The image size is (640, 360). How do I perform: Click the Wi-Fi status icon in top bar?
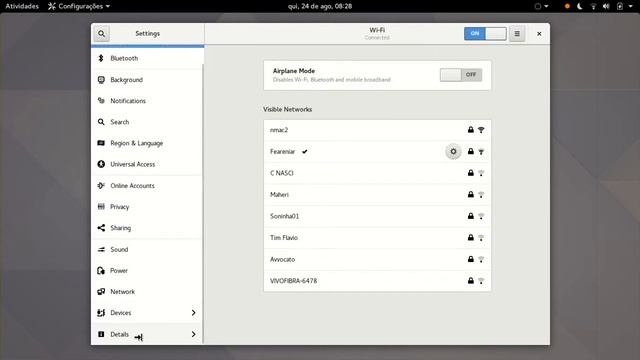593,6
